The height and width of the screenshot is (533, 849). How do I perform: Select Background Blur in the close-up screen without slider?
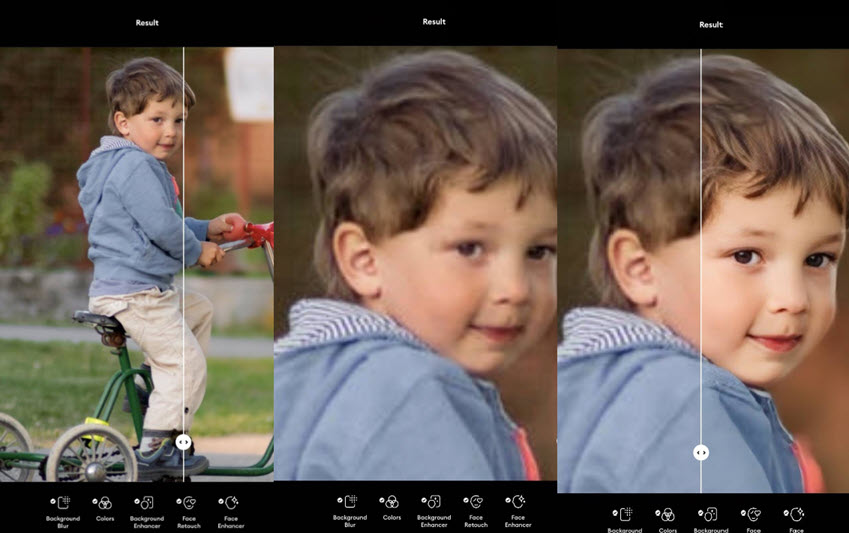point(350,510)
